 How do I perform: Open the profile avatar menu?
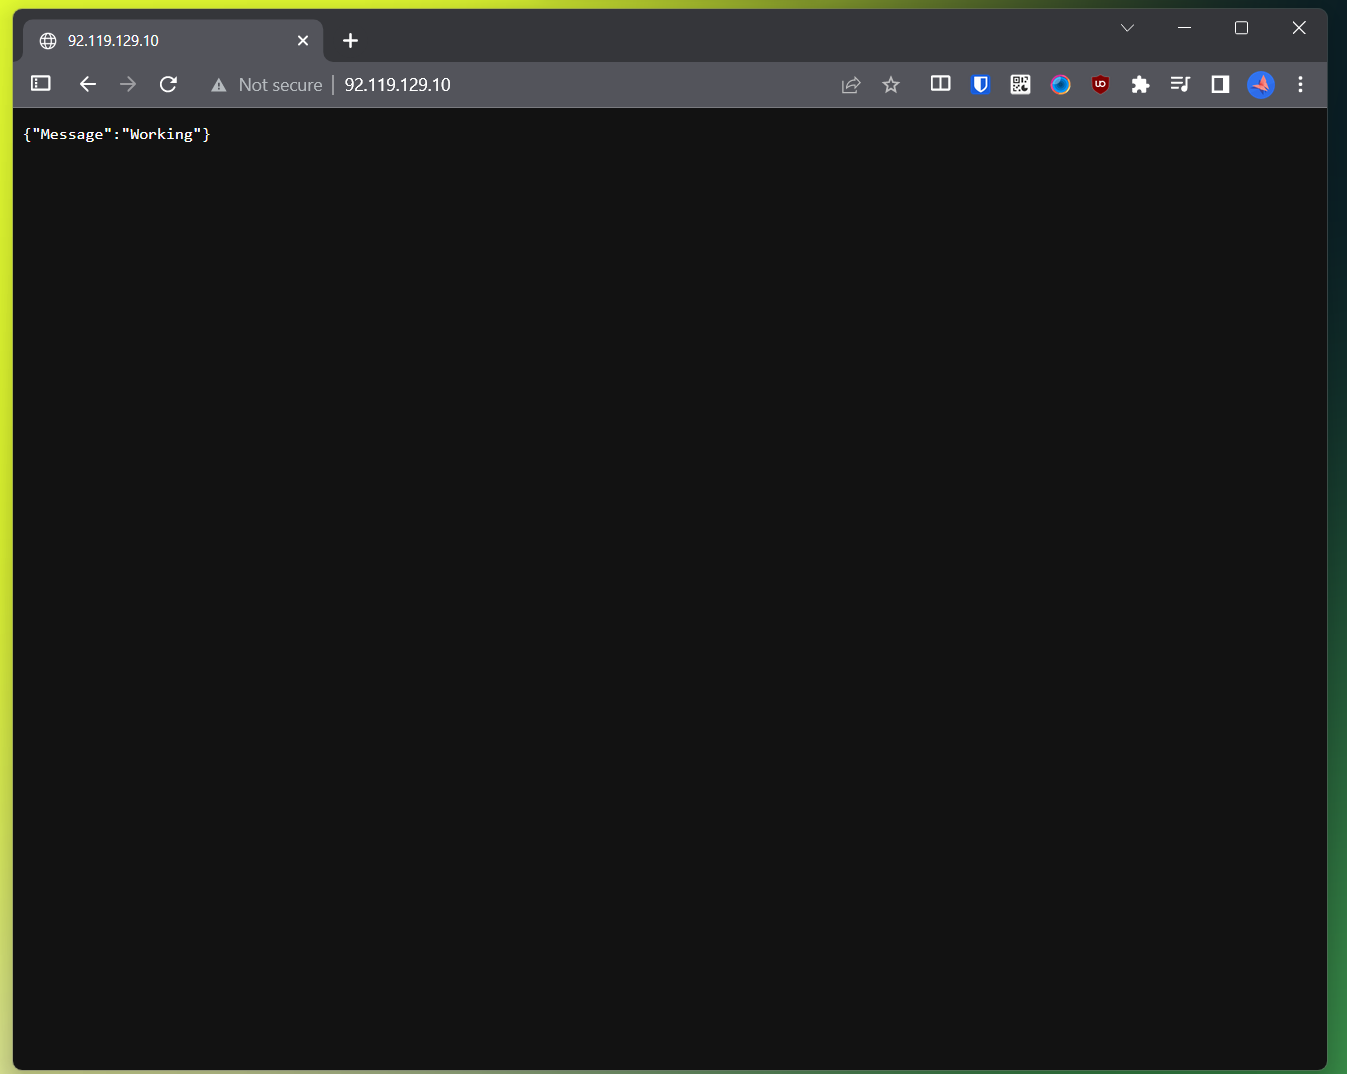pyautogui.click(x=1261, y=85)
